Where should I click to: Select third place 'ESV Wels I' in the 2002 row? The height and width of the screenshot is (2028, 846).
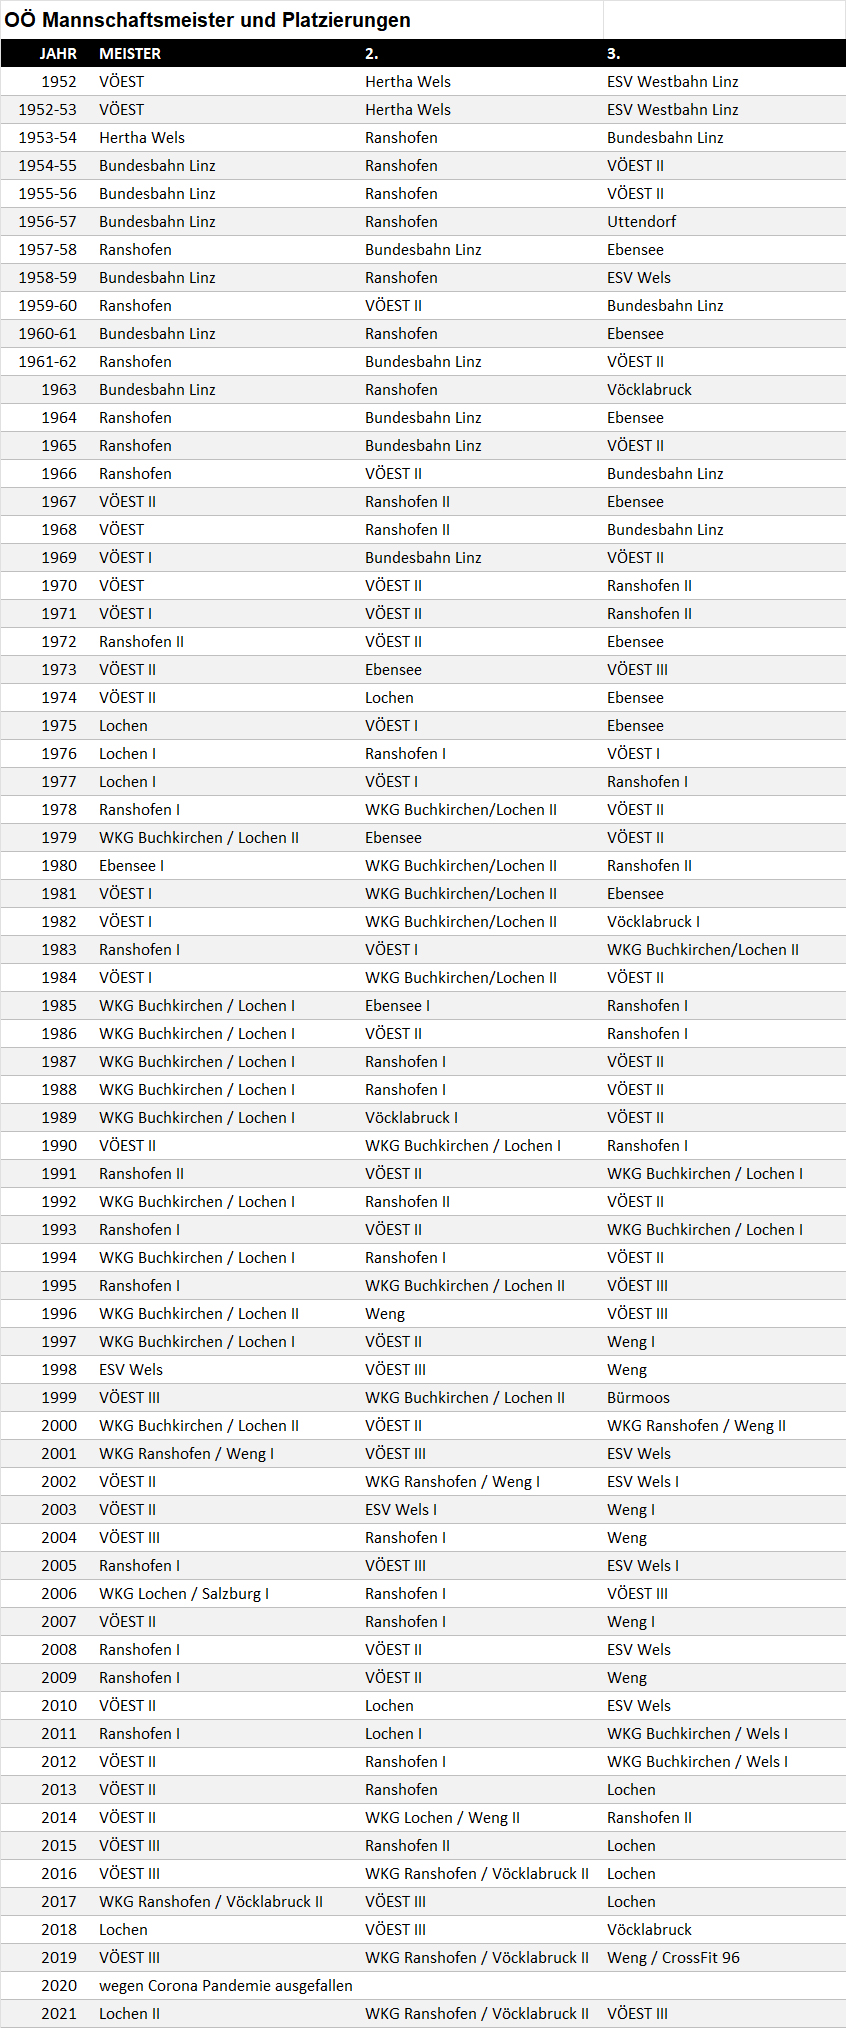point(643,1482)
